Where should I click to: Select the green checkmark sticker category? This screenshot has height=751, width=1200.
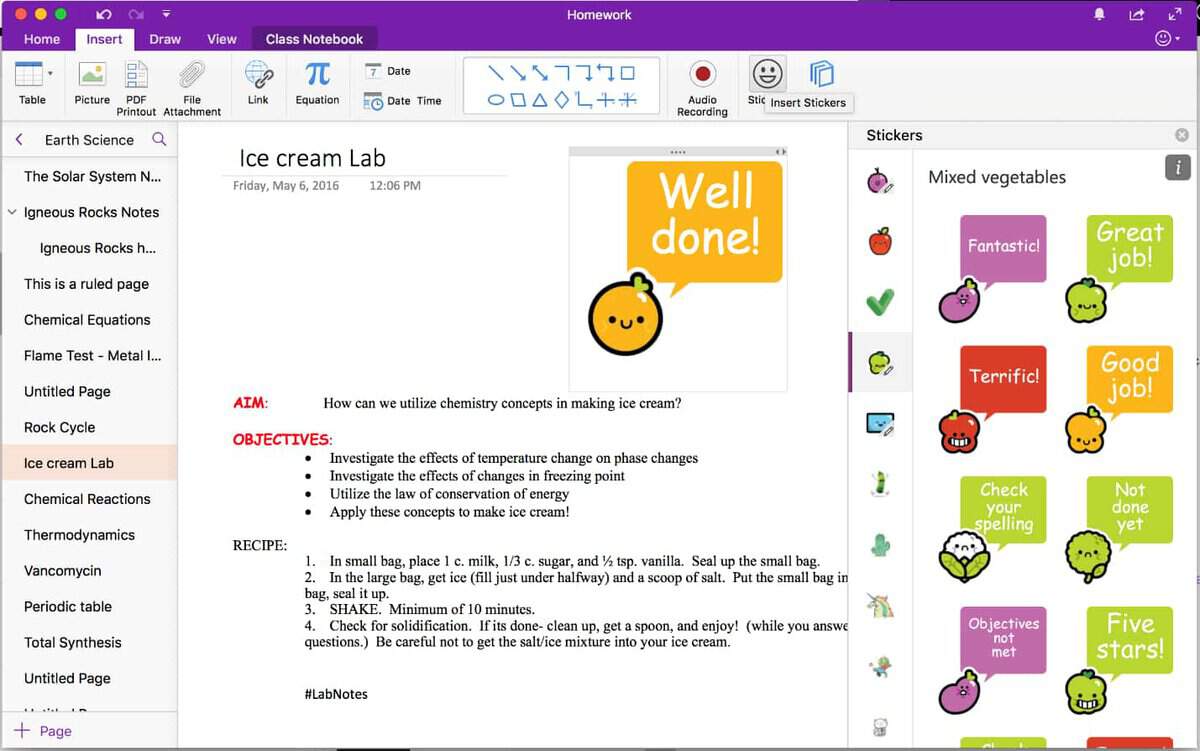tap(879, 301)
